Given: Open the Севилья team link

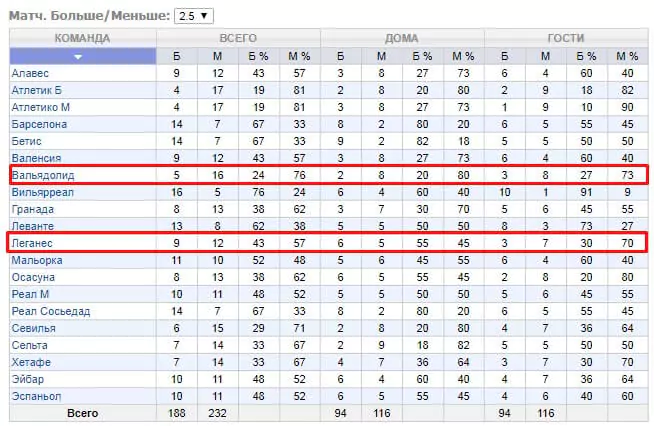Looking at the screenshot, I should (x=33, y=328).
